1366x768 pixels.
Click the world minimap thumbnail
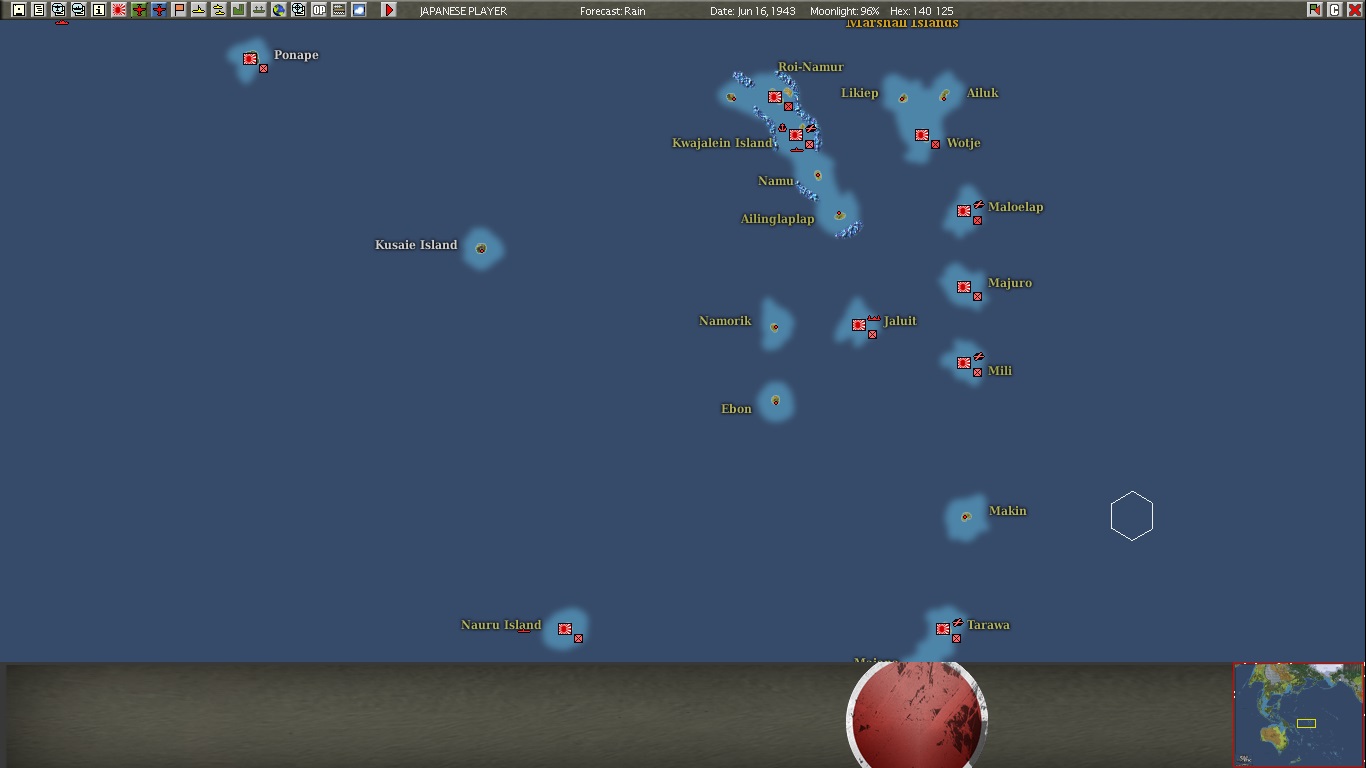coord(1298,715)
